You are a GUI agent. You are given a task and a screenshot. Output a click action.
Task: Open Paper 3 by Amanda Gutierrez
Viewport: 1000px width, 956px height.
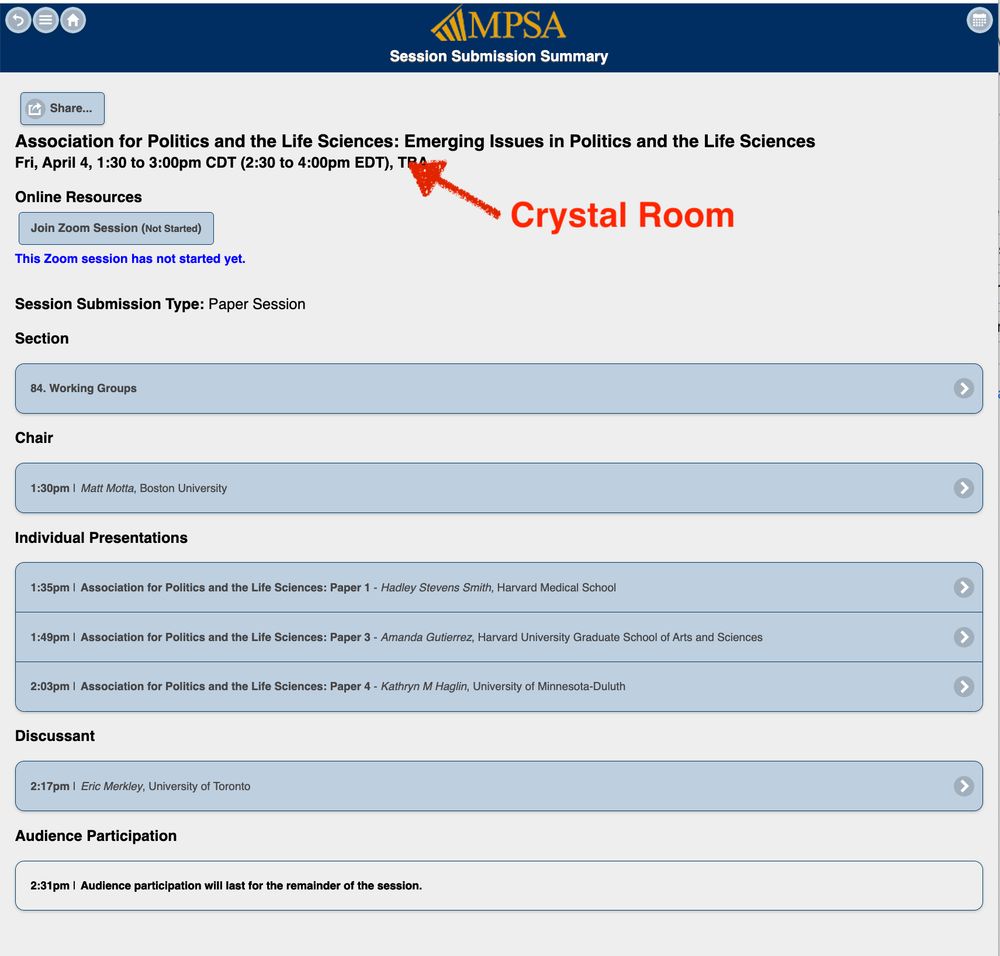[x=499, y=637]
